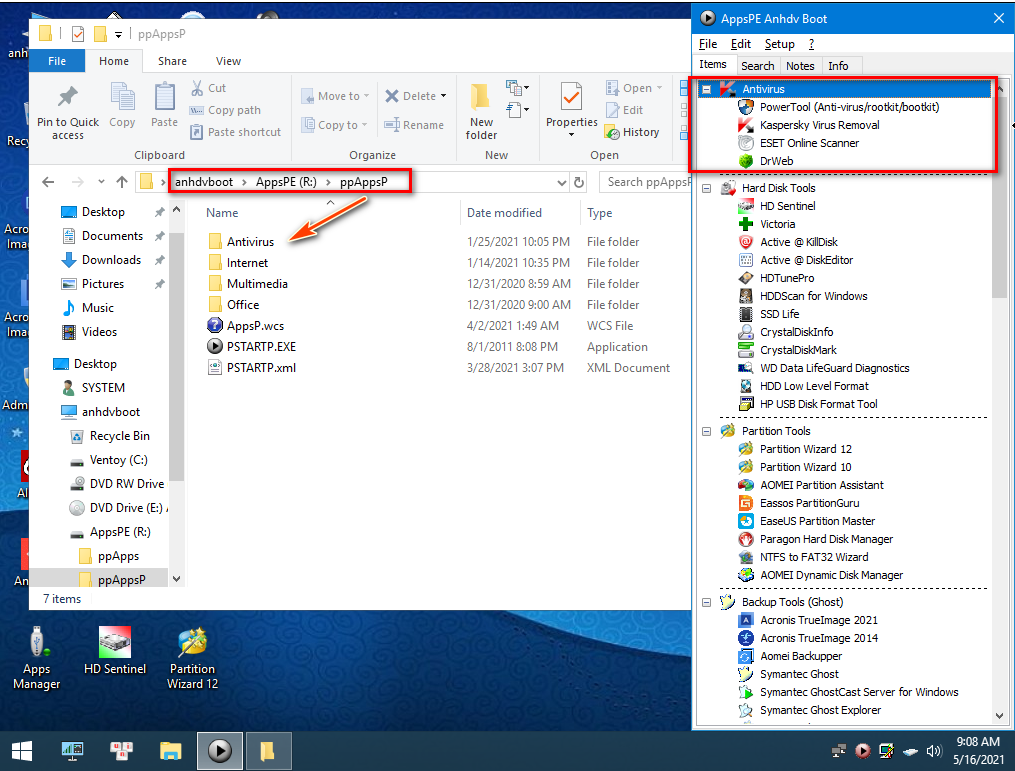Collapse the Antivirus group
The image size is (1015, 771).
coord(707,89)
